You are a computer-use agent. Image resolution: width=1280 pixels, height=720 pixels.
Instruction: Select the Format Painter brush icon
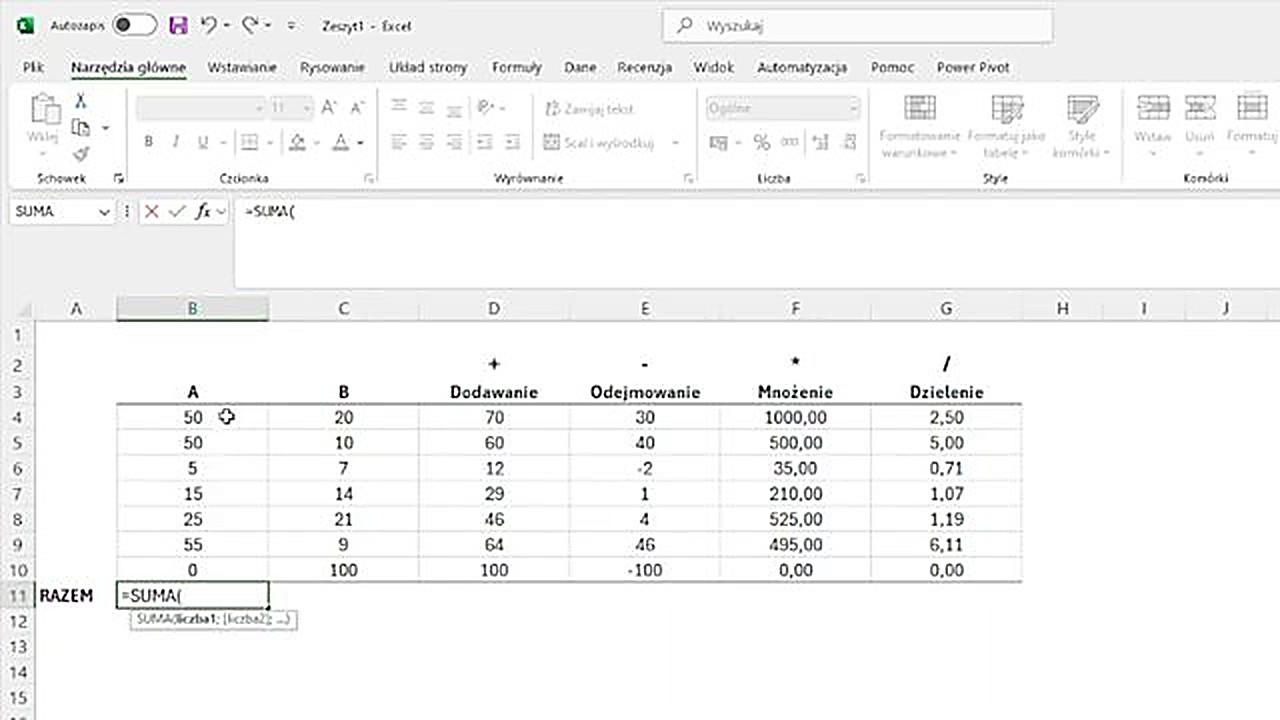click(x=81, y=153)
